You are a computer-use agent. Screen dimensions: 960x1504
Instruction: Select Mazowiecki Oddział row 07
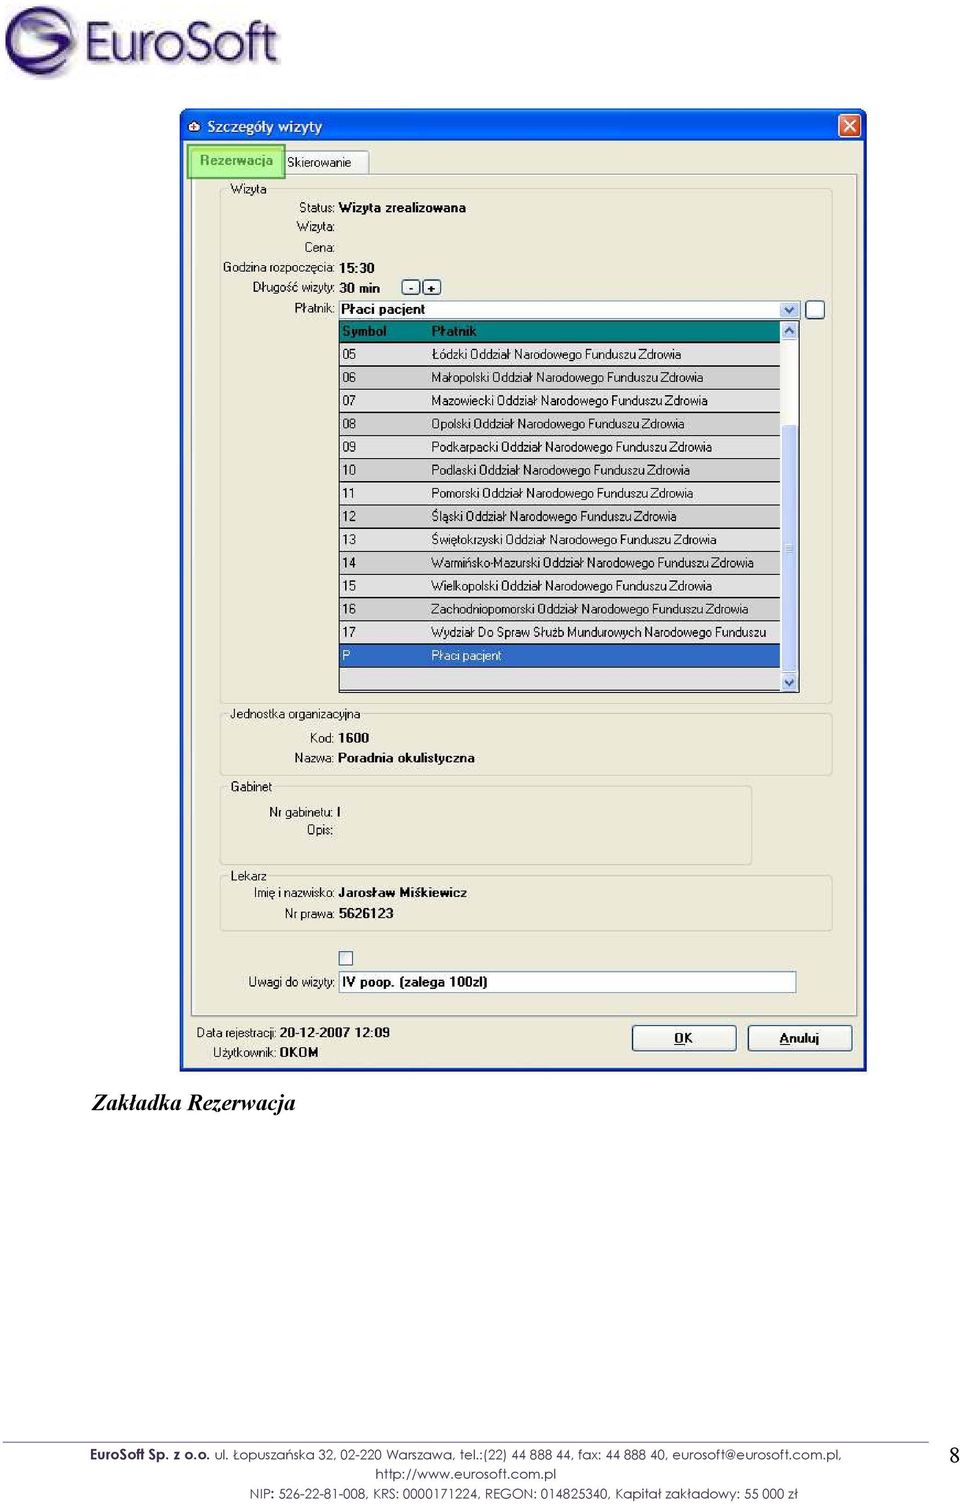(x=559, y=401)
